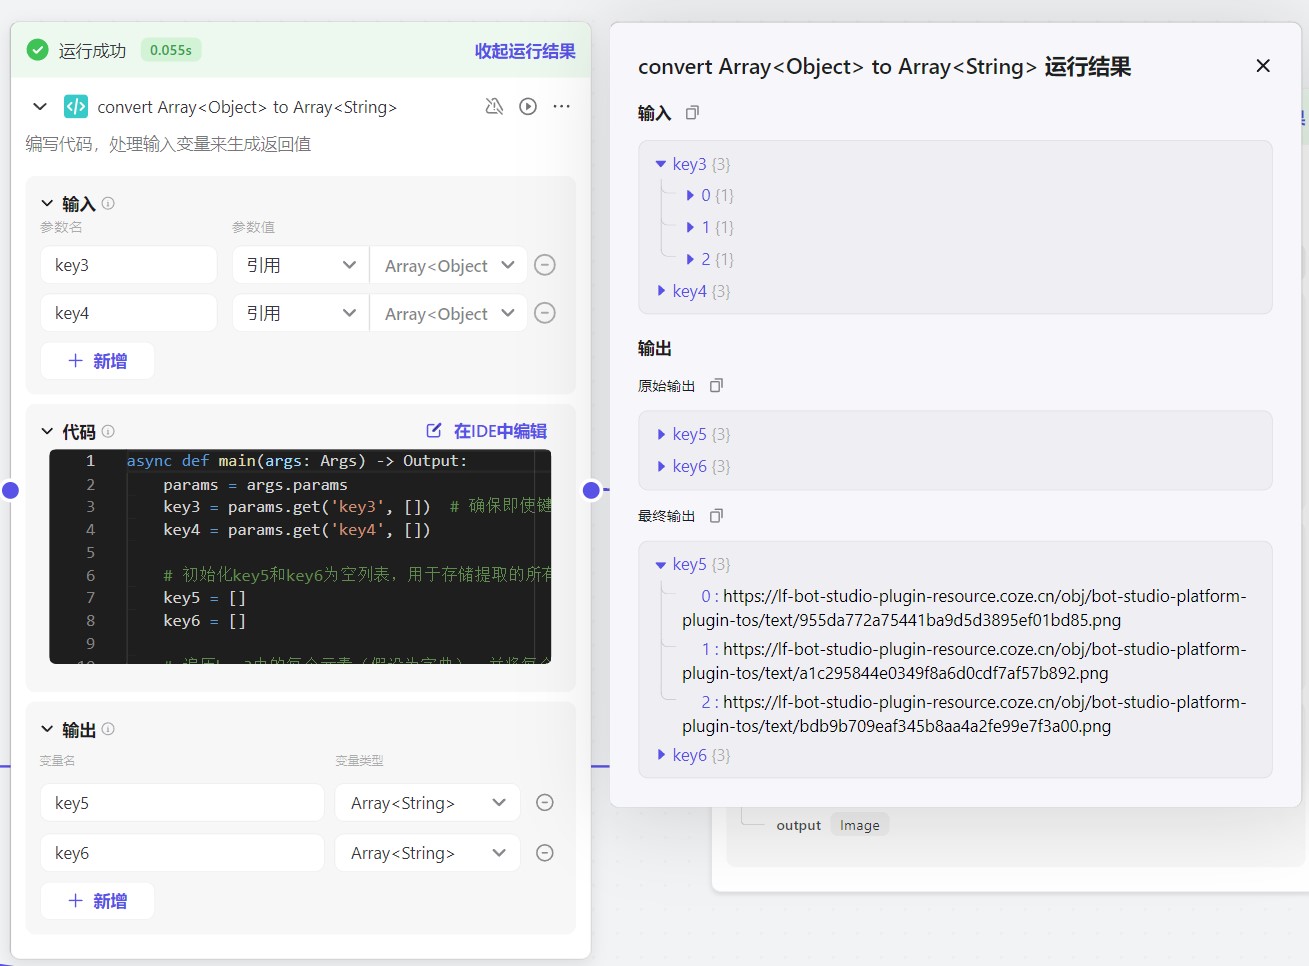
Task: Add a new output variable with 新增
Action: (97, 901)
